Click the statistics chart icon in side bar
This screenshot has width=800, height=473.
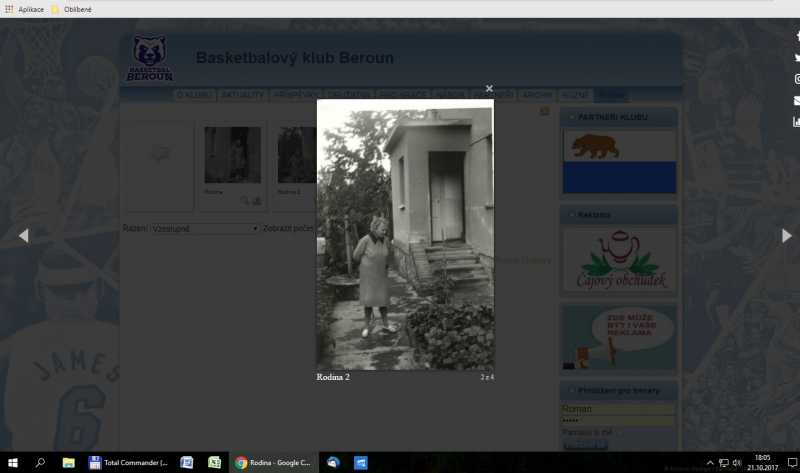(797, 121)
